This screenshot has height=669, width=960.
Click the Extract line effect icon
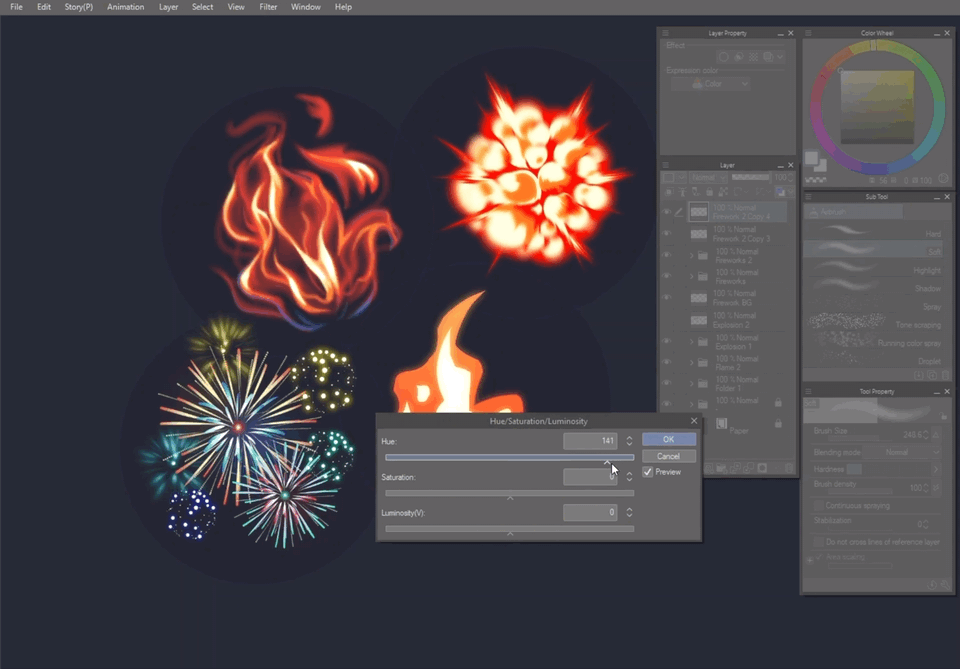click(x=739, y=57)
